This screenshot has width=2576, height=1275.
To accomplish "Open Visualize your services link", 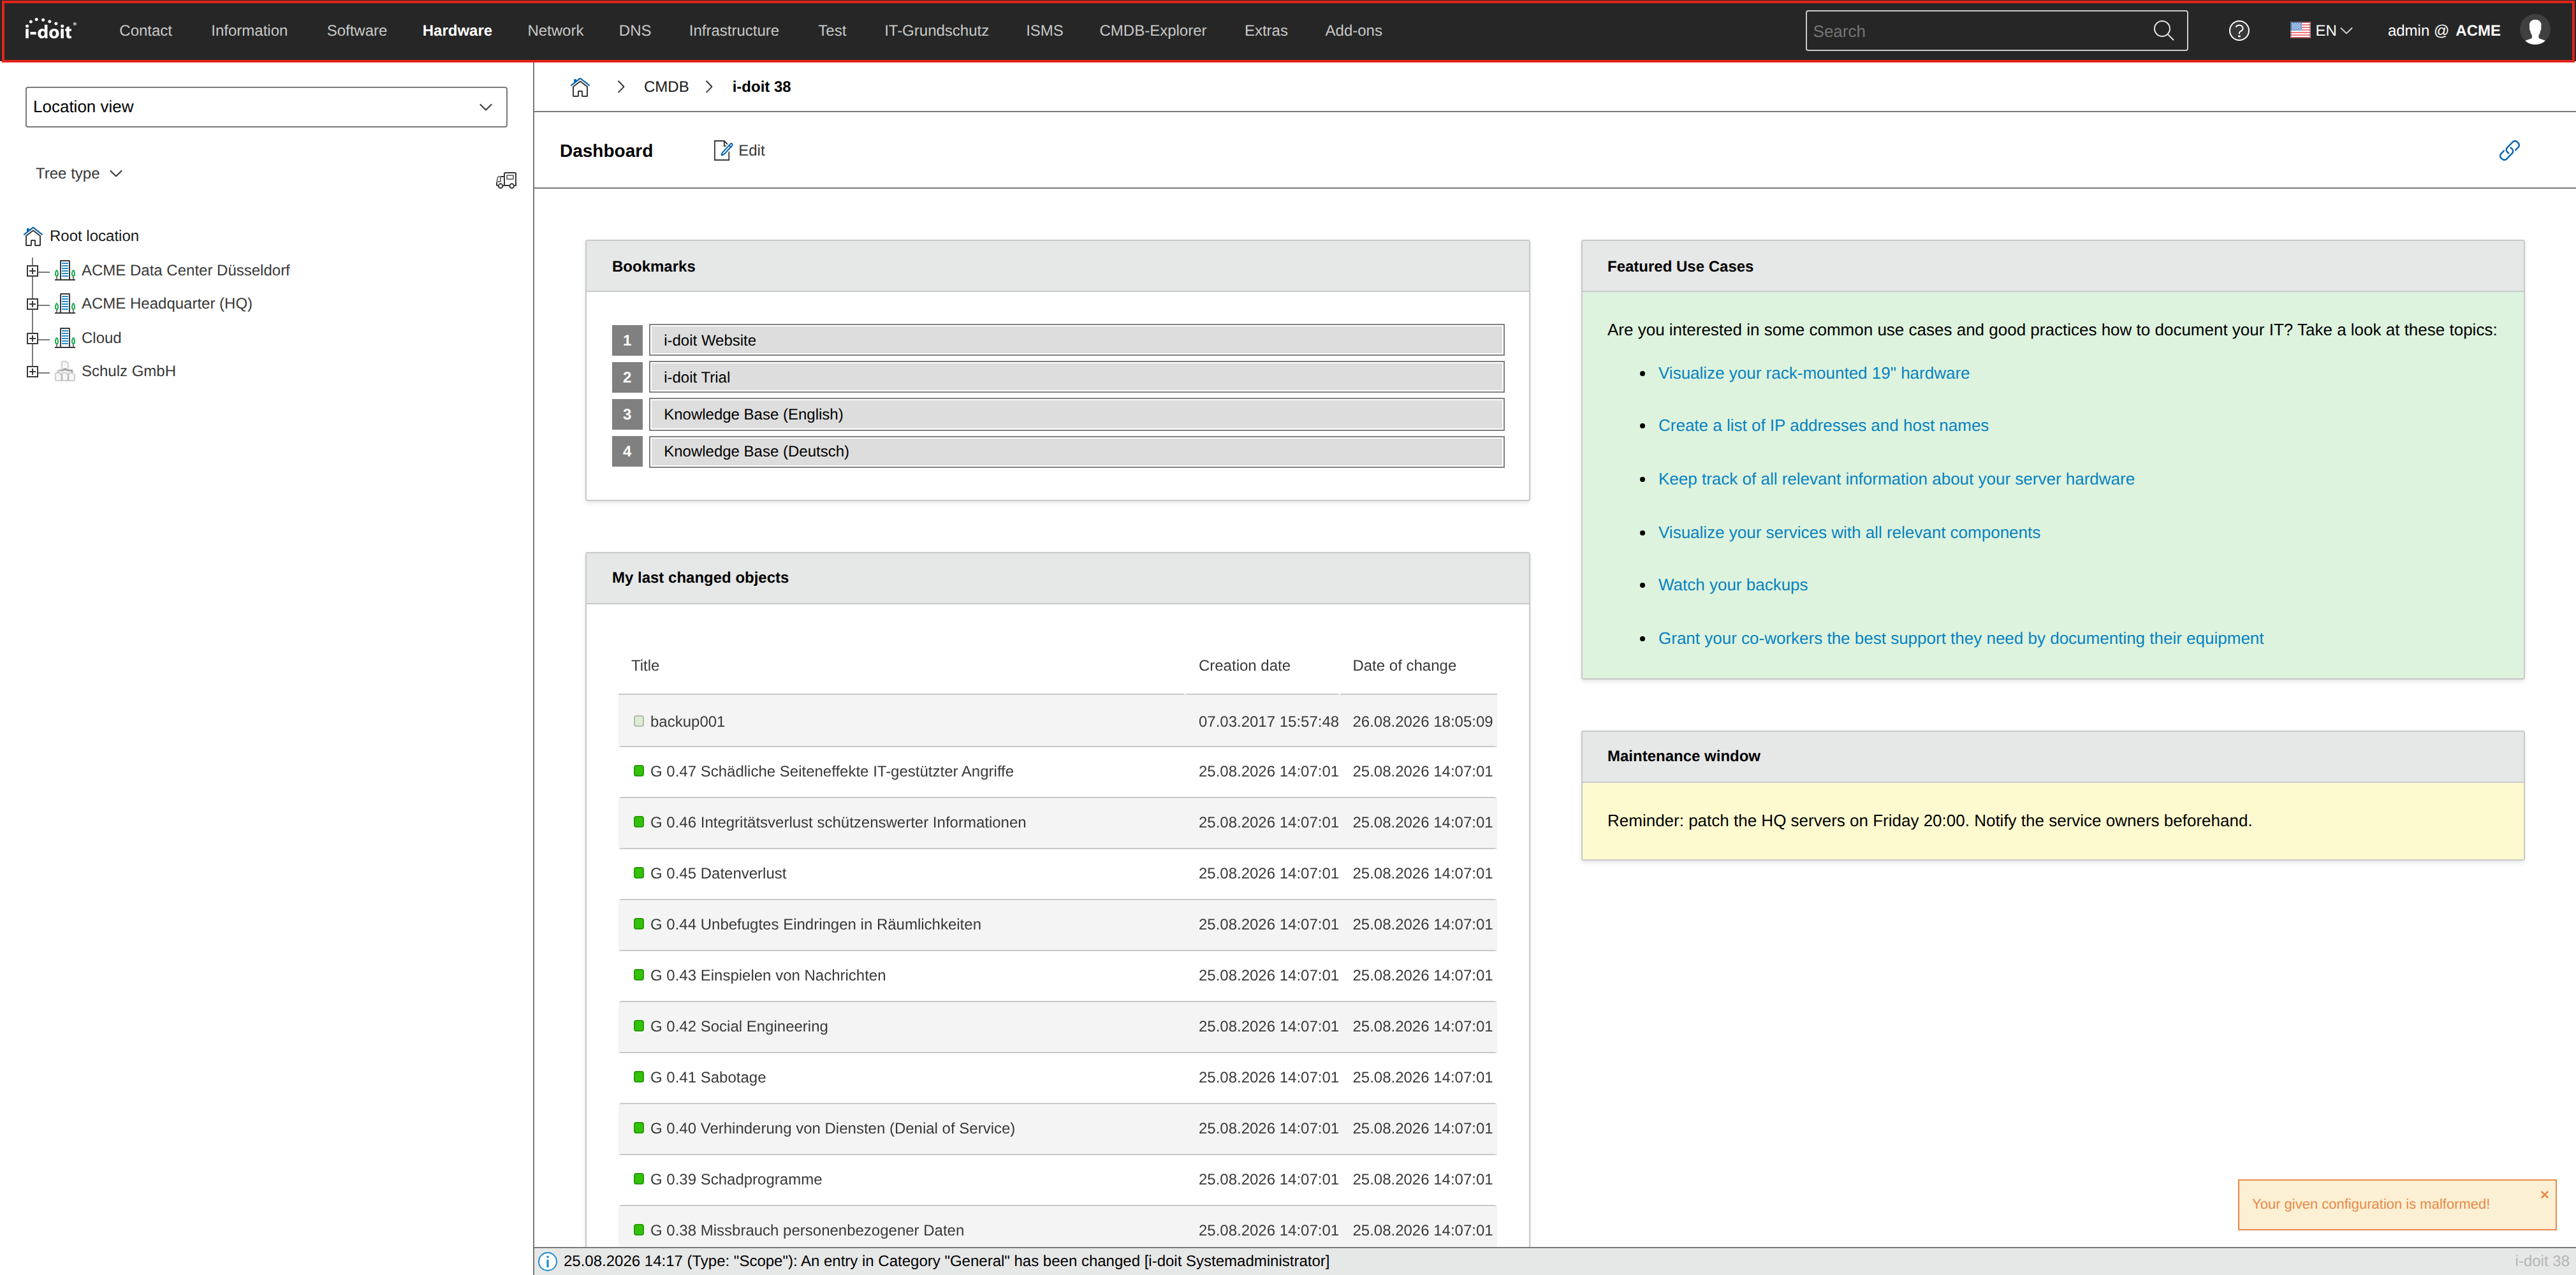I will (1849, 533).
